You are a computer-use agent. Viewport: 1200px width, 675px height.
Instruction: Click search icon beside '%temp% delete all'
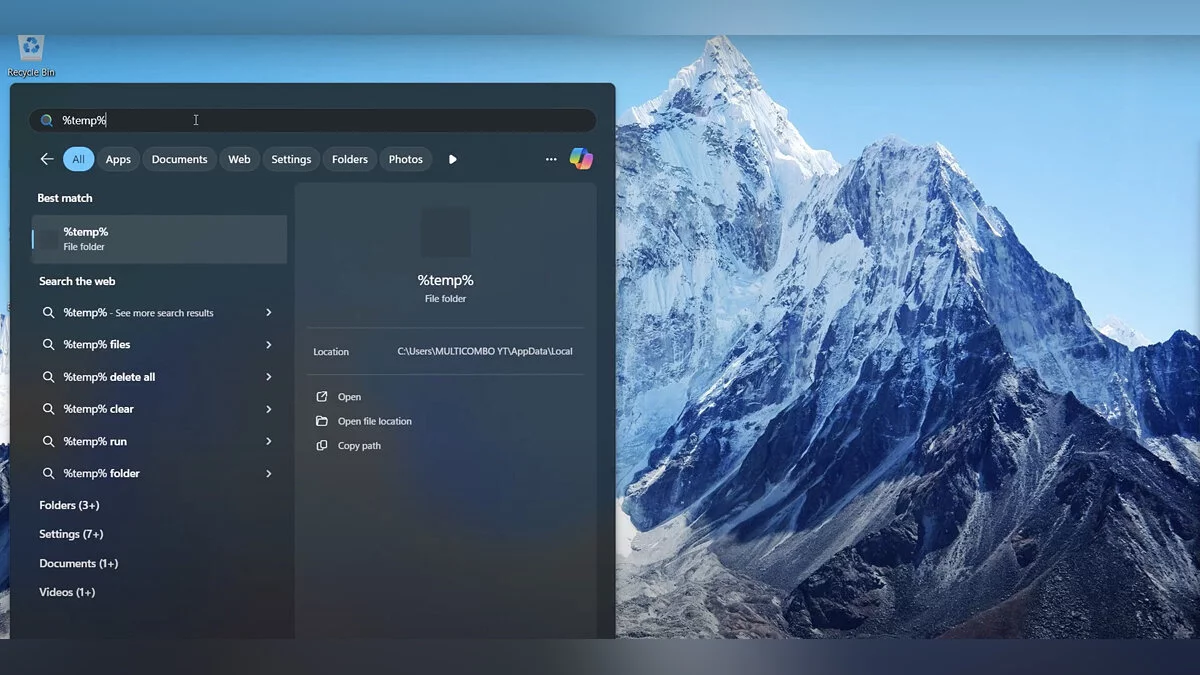pos(48,377)
